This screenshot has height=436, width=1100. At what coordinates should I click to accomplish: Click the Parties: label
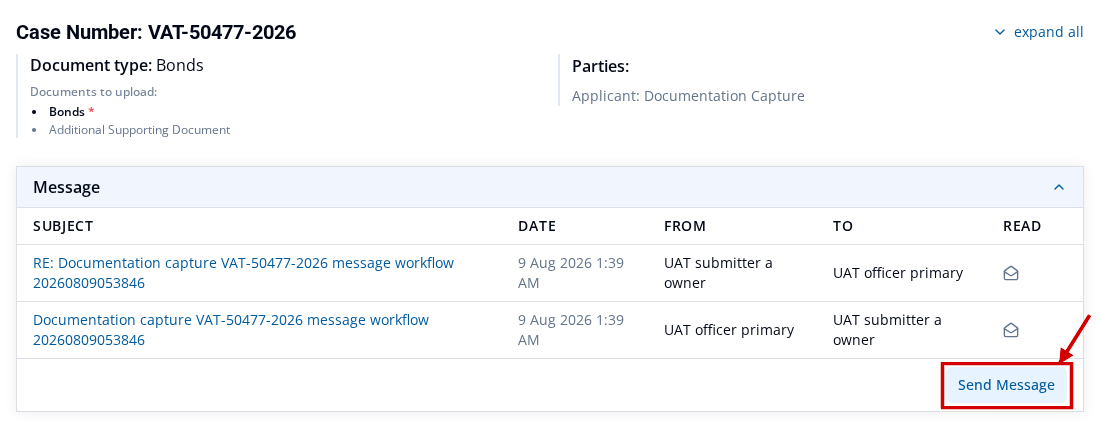pos(601,67)
